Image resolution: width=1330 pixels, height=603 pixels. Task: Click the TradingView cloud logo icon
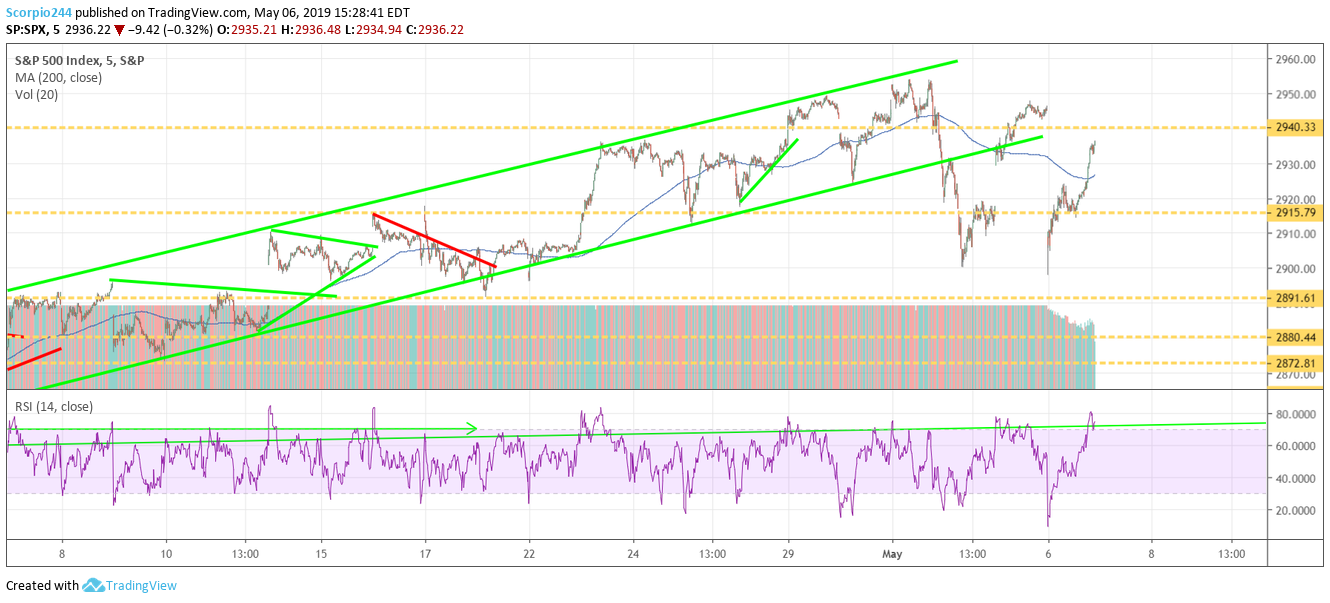point(94,586)
